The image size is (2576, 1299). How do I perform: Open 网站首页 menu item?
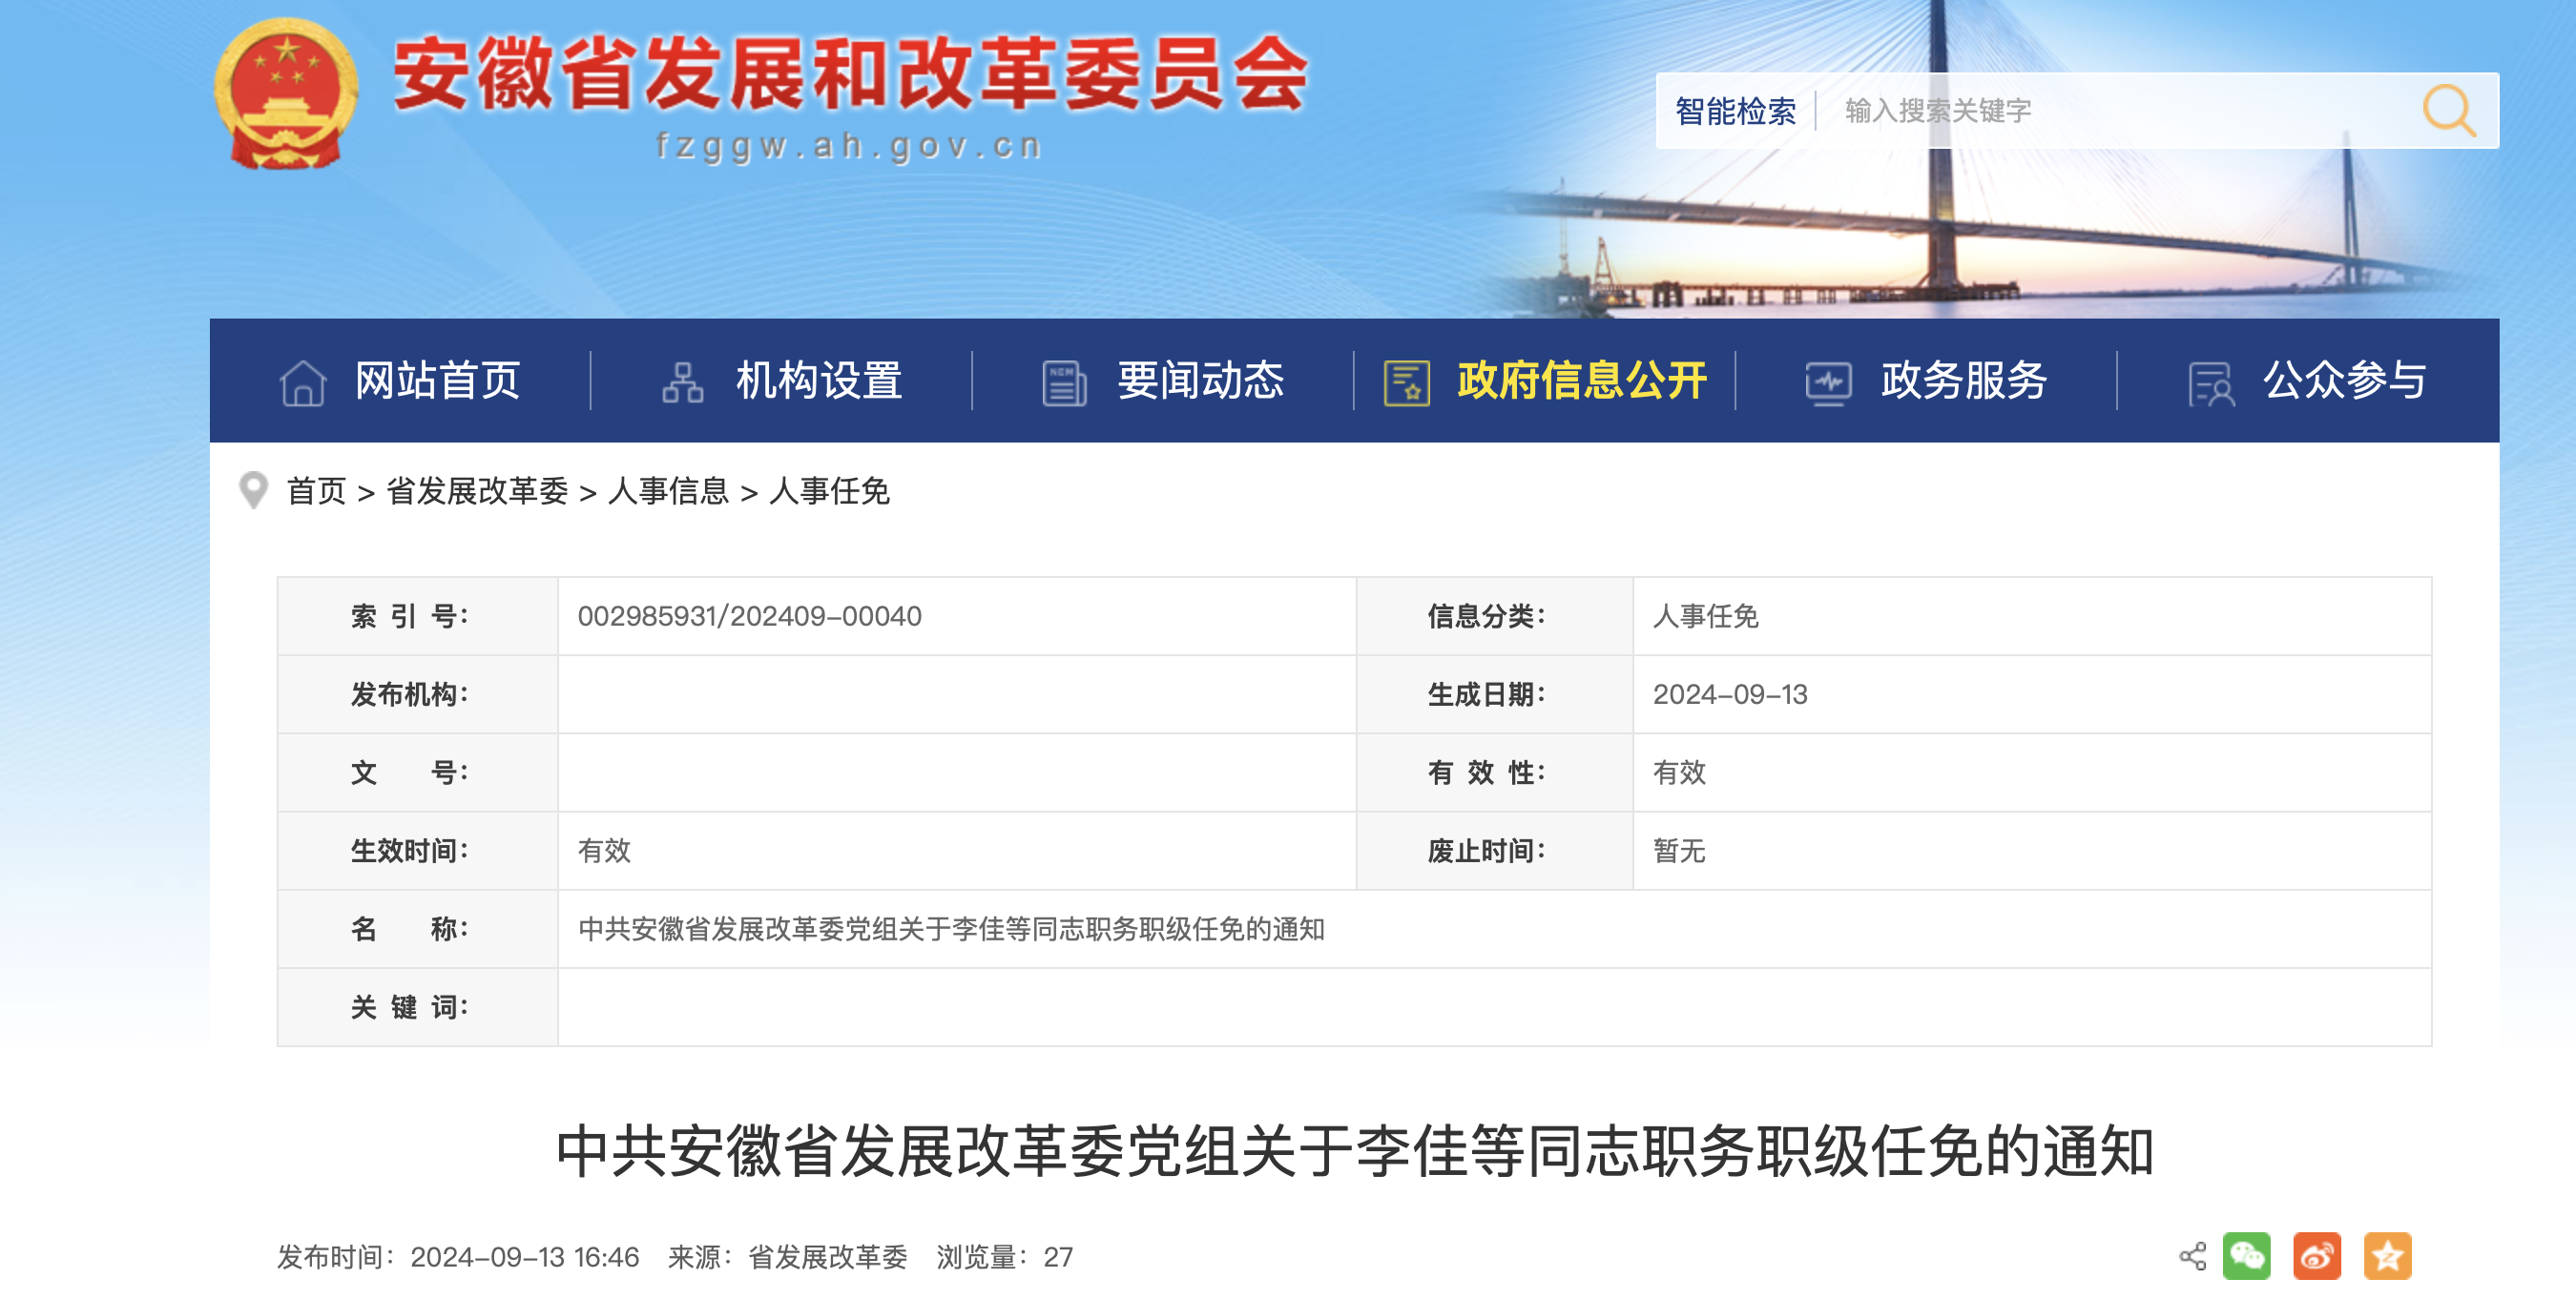437,381
